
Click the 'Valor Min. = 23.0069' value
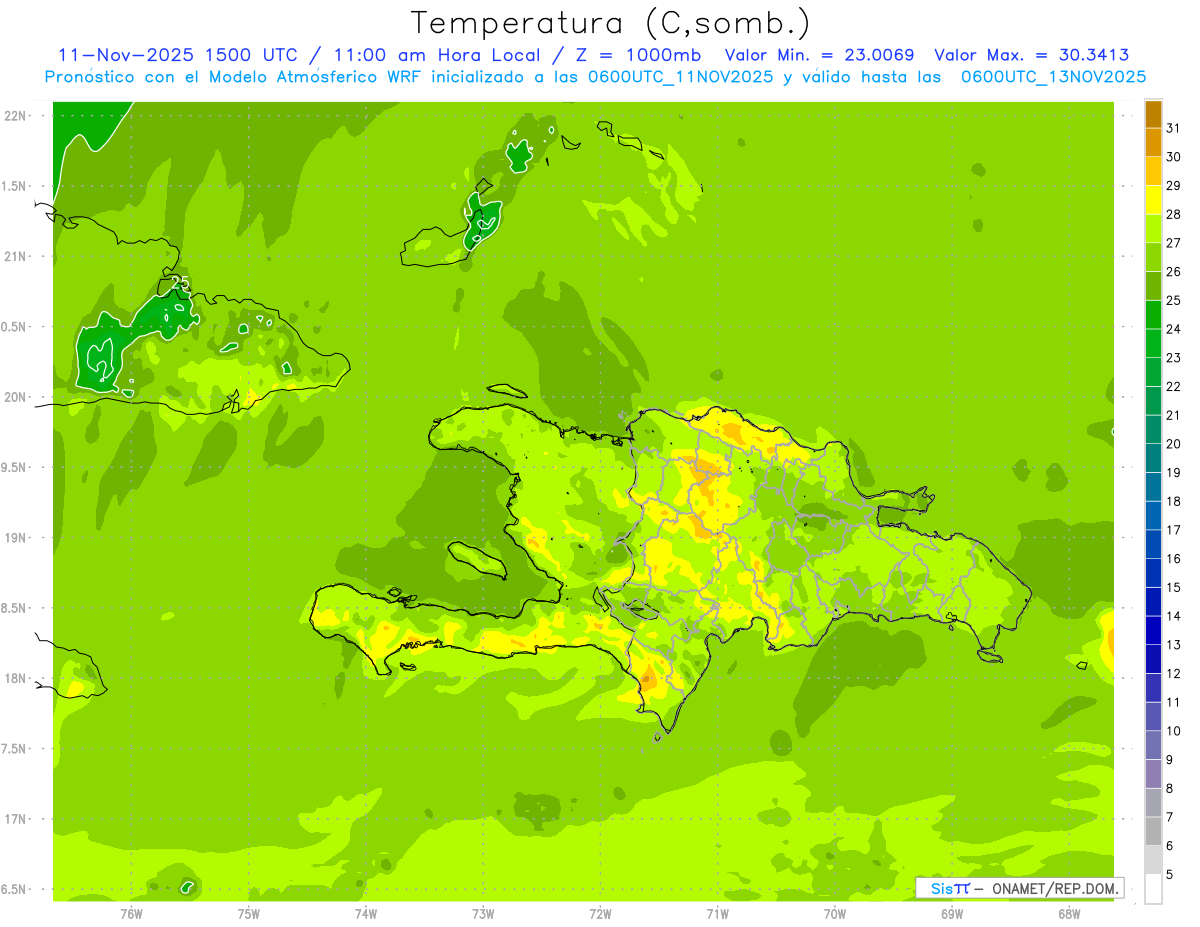(x=819, y=55)
